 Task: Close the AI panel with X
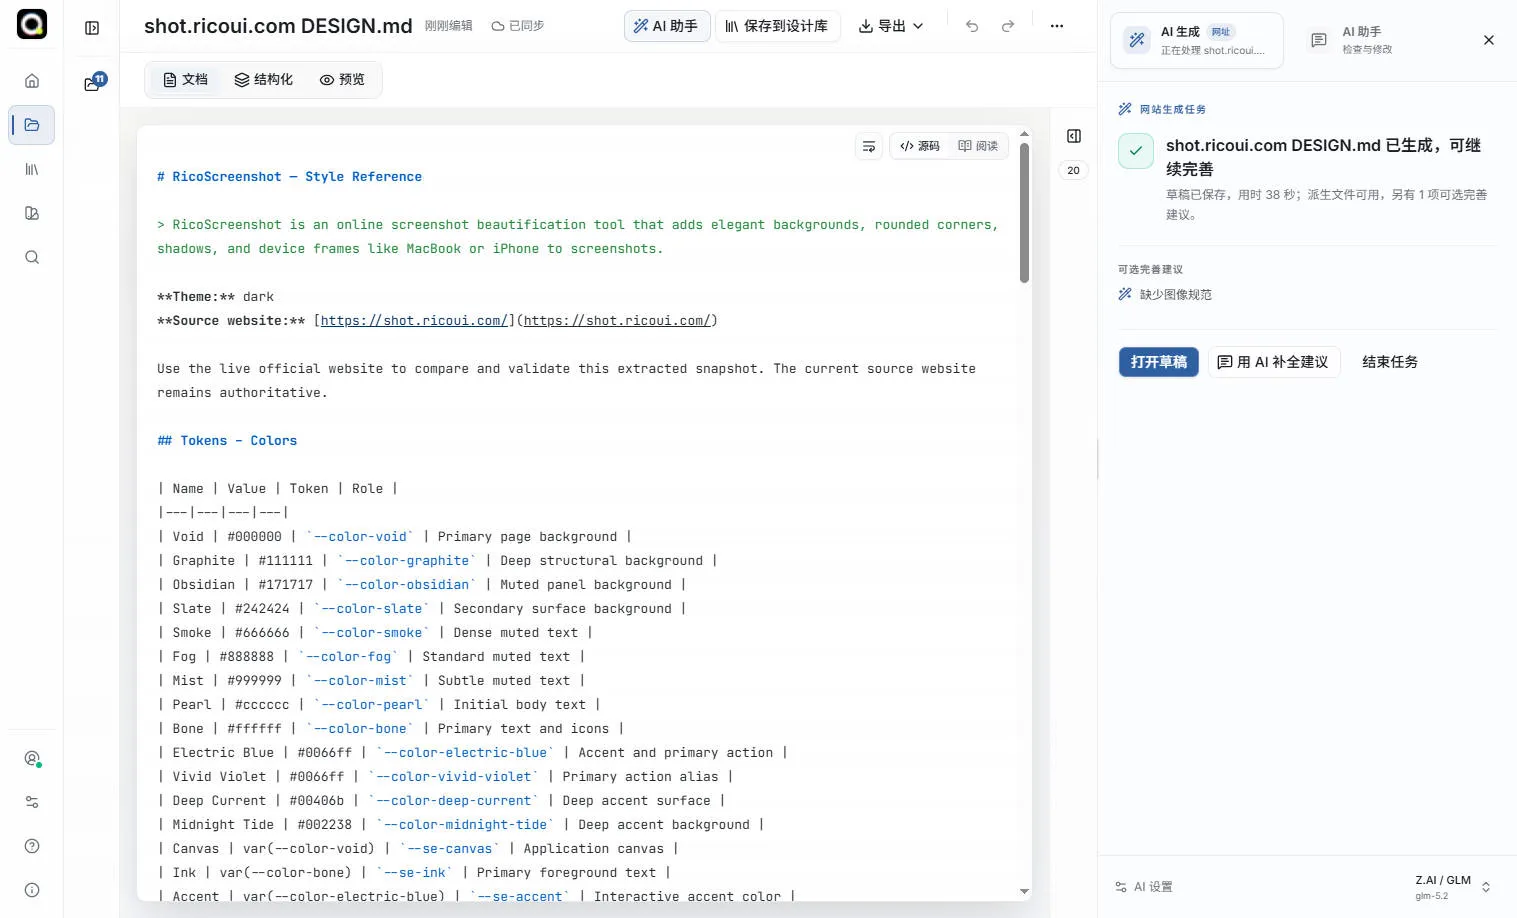1489,40
